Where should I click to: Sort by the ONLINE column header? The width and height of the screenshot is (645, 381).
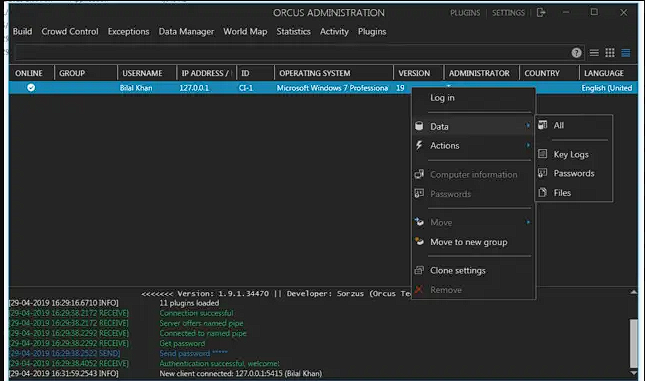click(x=32, y=73)
